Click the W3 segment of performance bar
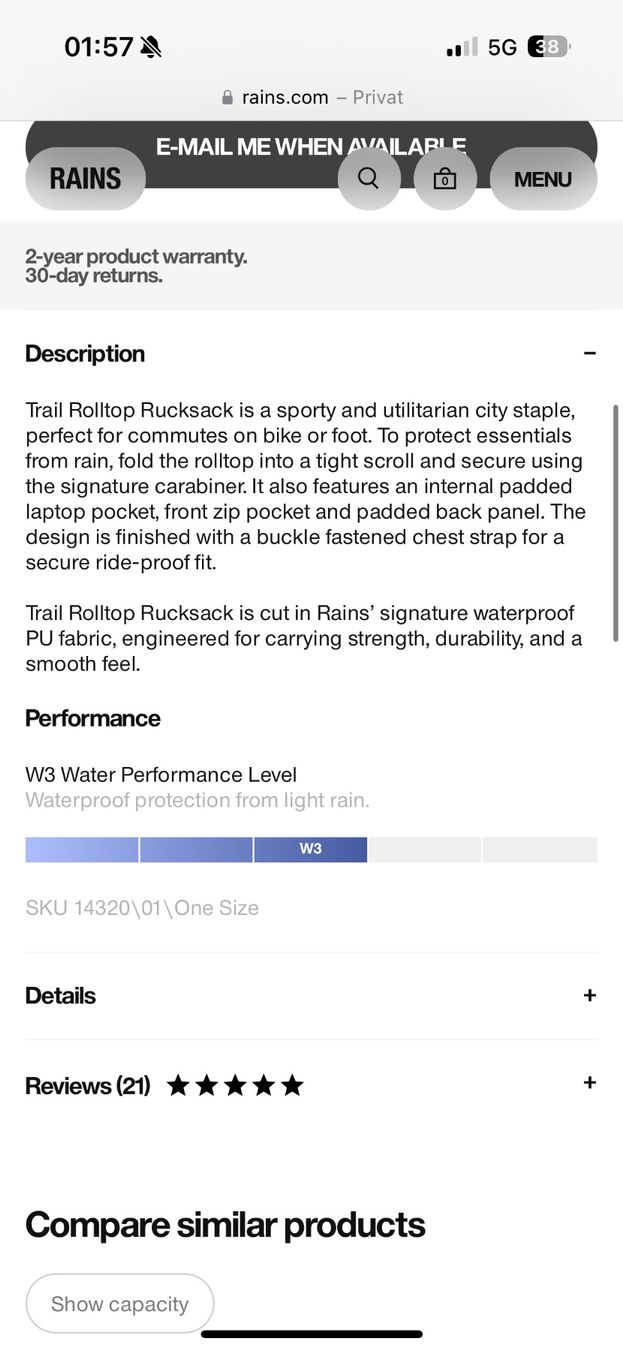This screenshot has height=1350, width=623. pos(310,849)
